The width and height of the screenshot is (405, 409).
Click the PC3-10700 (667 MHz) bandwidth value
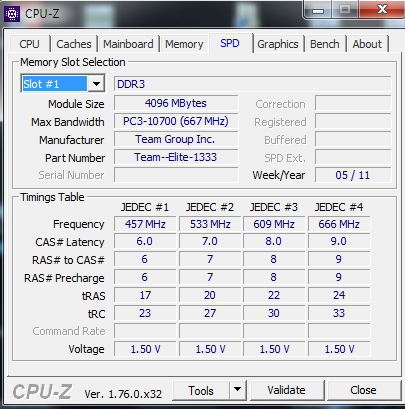click(x=176, y=121)
